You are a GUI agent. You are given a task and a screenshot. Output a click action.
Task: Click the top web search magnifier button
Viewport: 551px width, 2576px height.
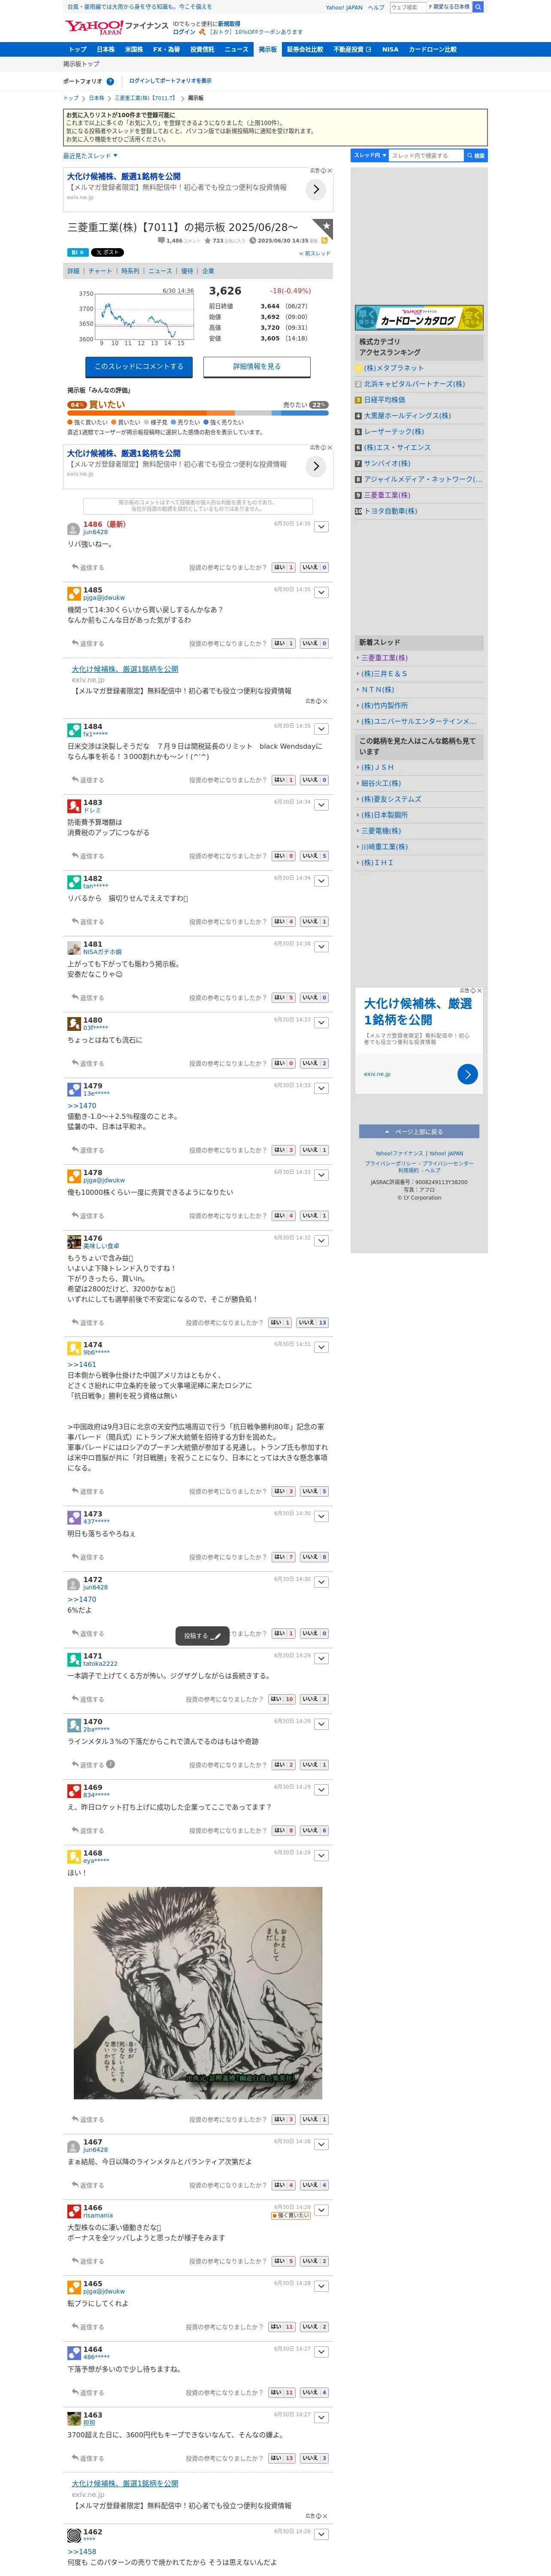(478, 7)
